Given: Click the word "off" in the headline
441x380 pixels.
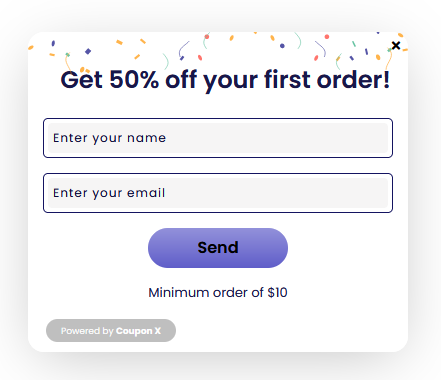Looking at the screenshot, I should (181, 80).
